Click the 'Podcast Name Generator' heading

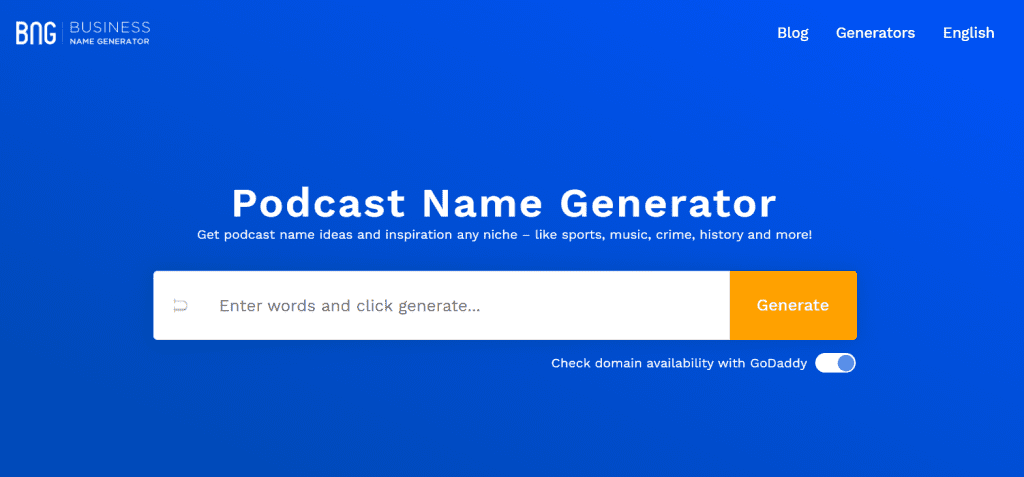504,203
